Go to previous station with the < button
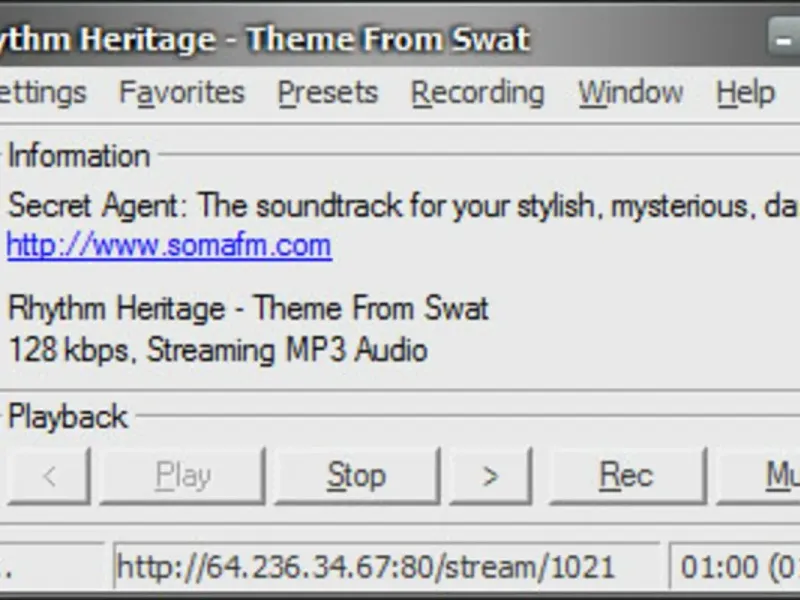Screen dimensions: 800x600 point(49,476)
